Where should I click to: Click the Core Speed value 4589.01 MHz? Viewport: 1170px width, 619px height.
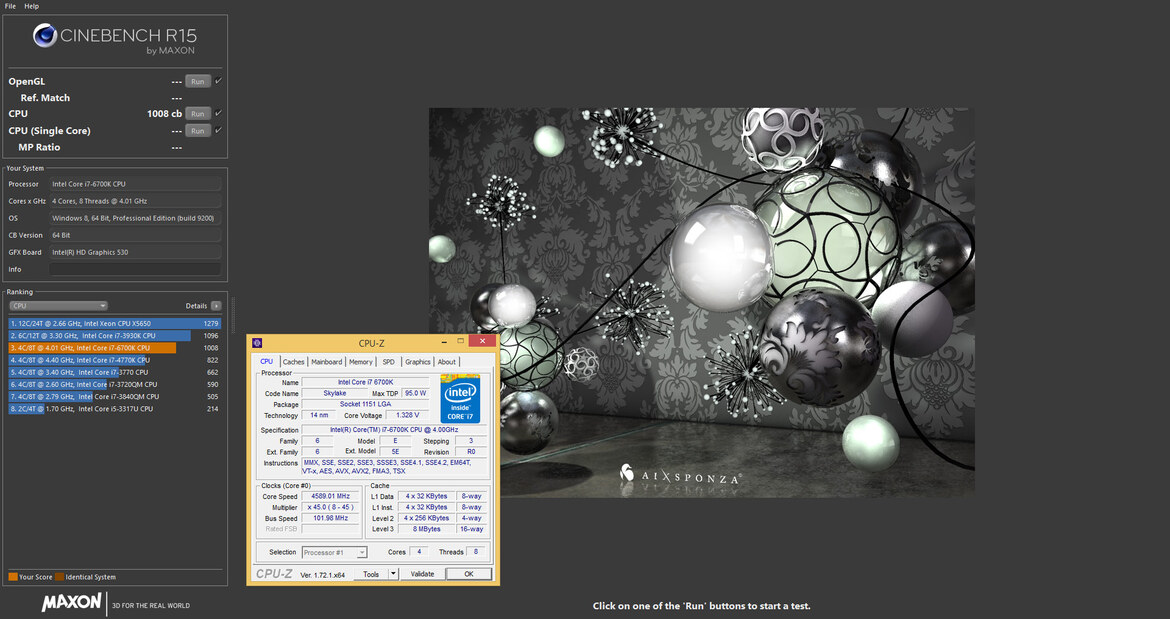[331, 496]
